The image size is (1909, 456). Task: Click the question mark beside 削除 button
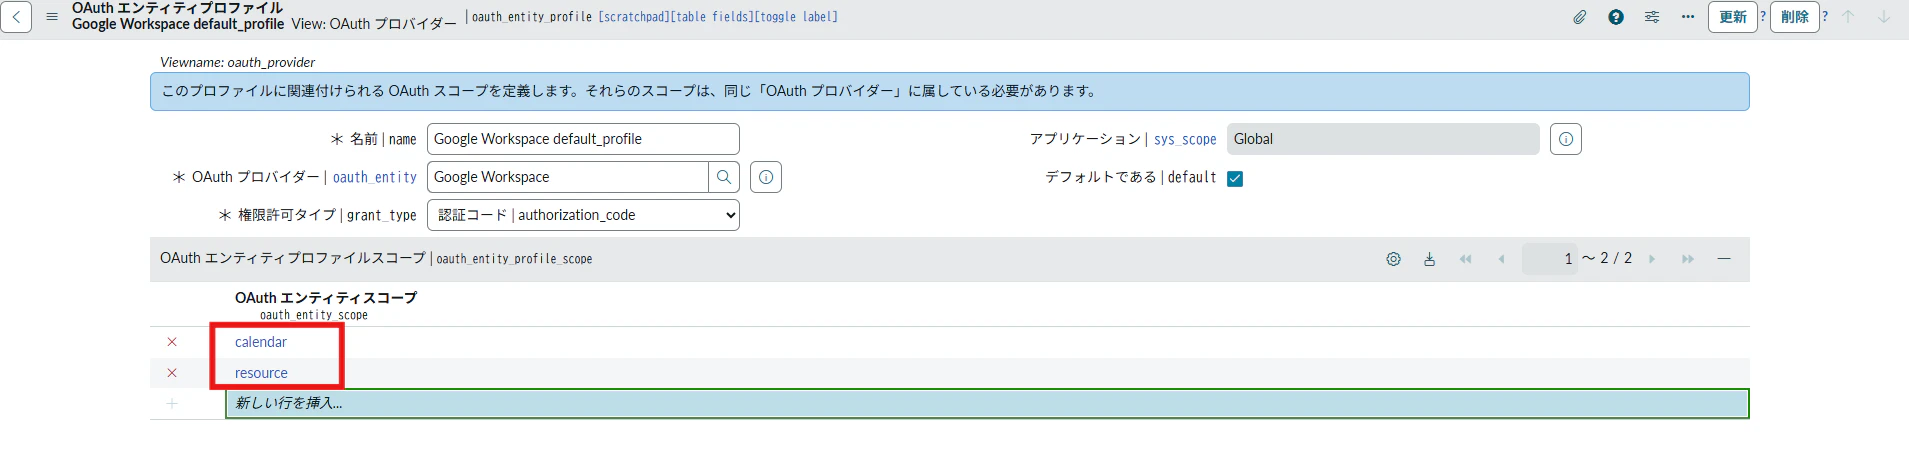(1825, 17)
